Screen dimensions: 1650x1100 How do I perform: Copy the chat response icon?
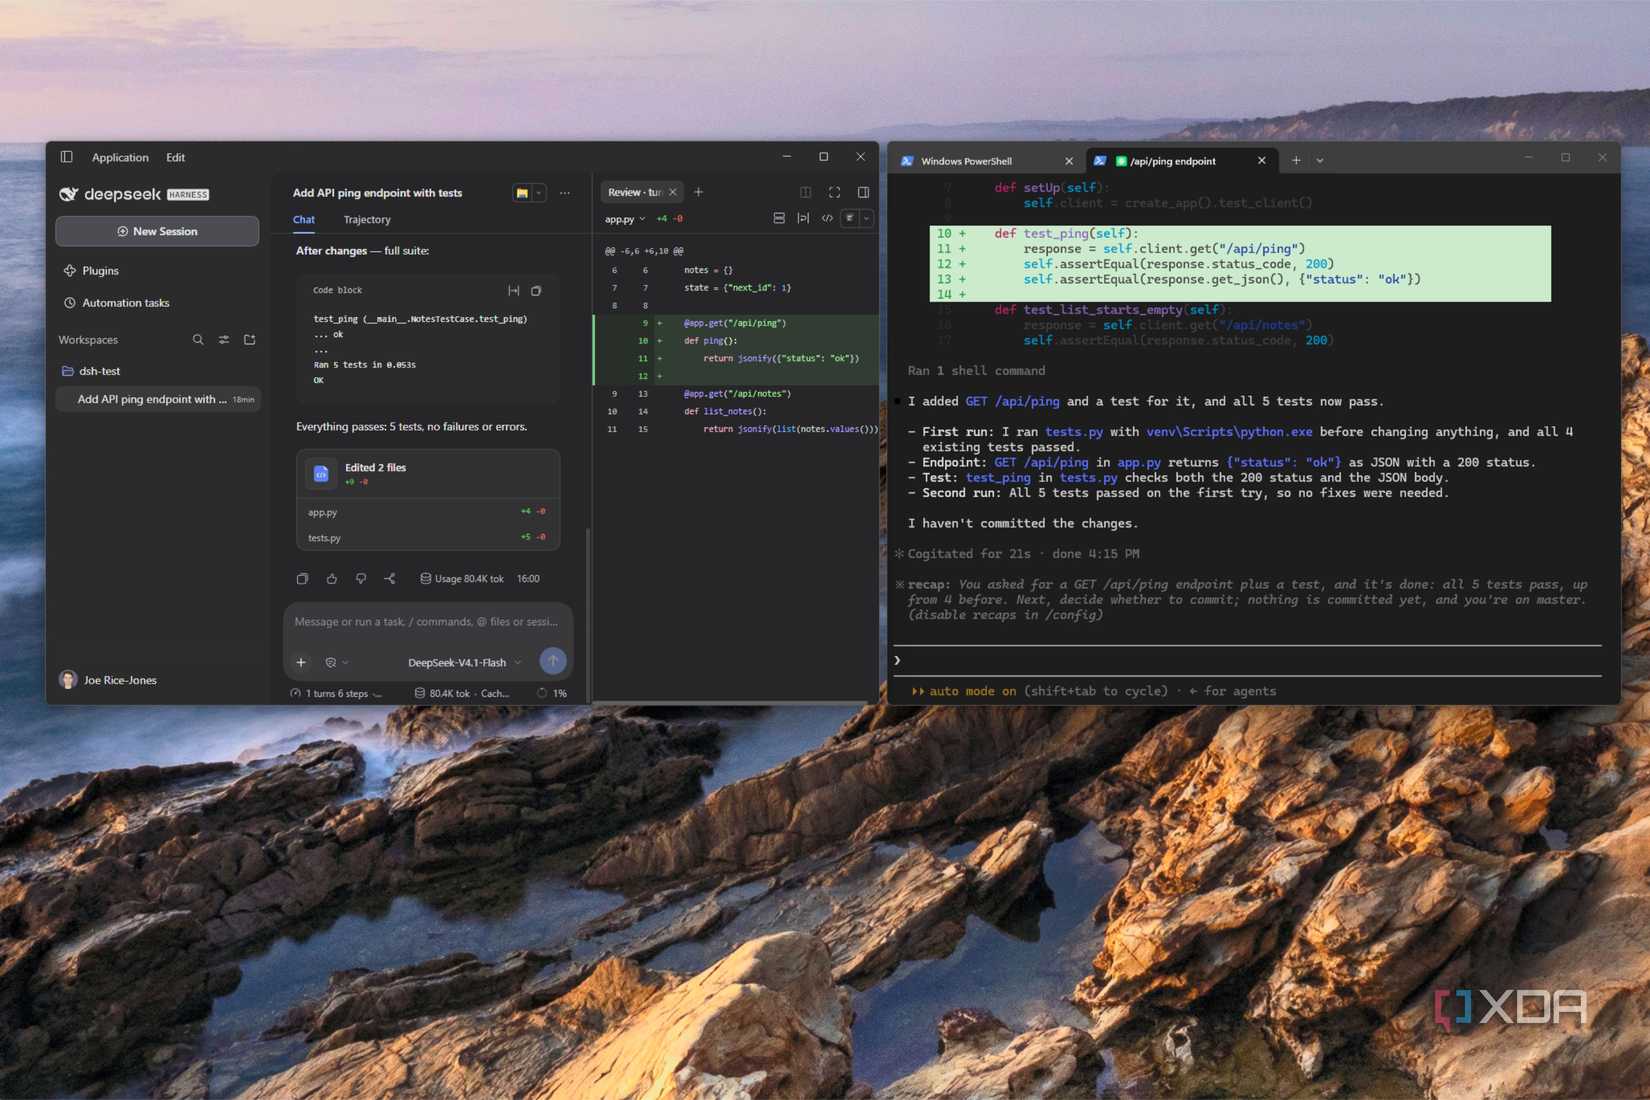302,579
